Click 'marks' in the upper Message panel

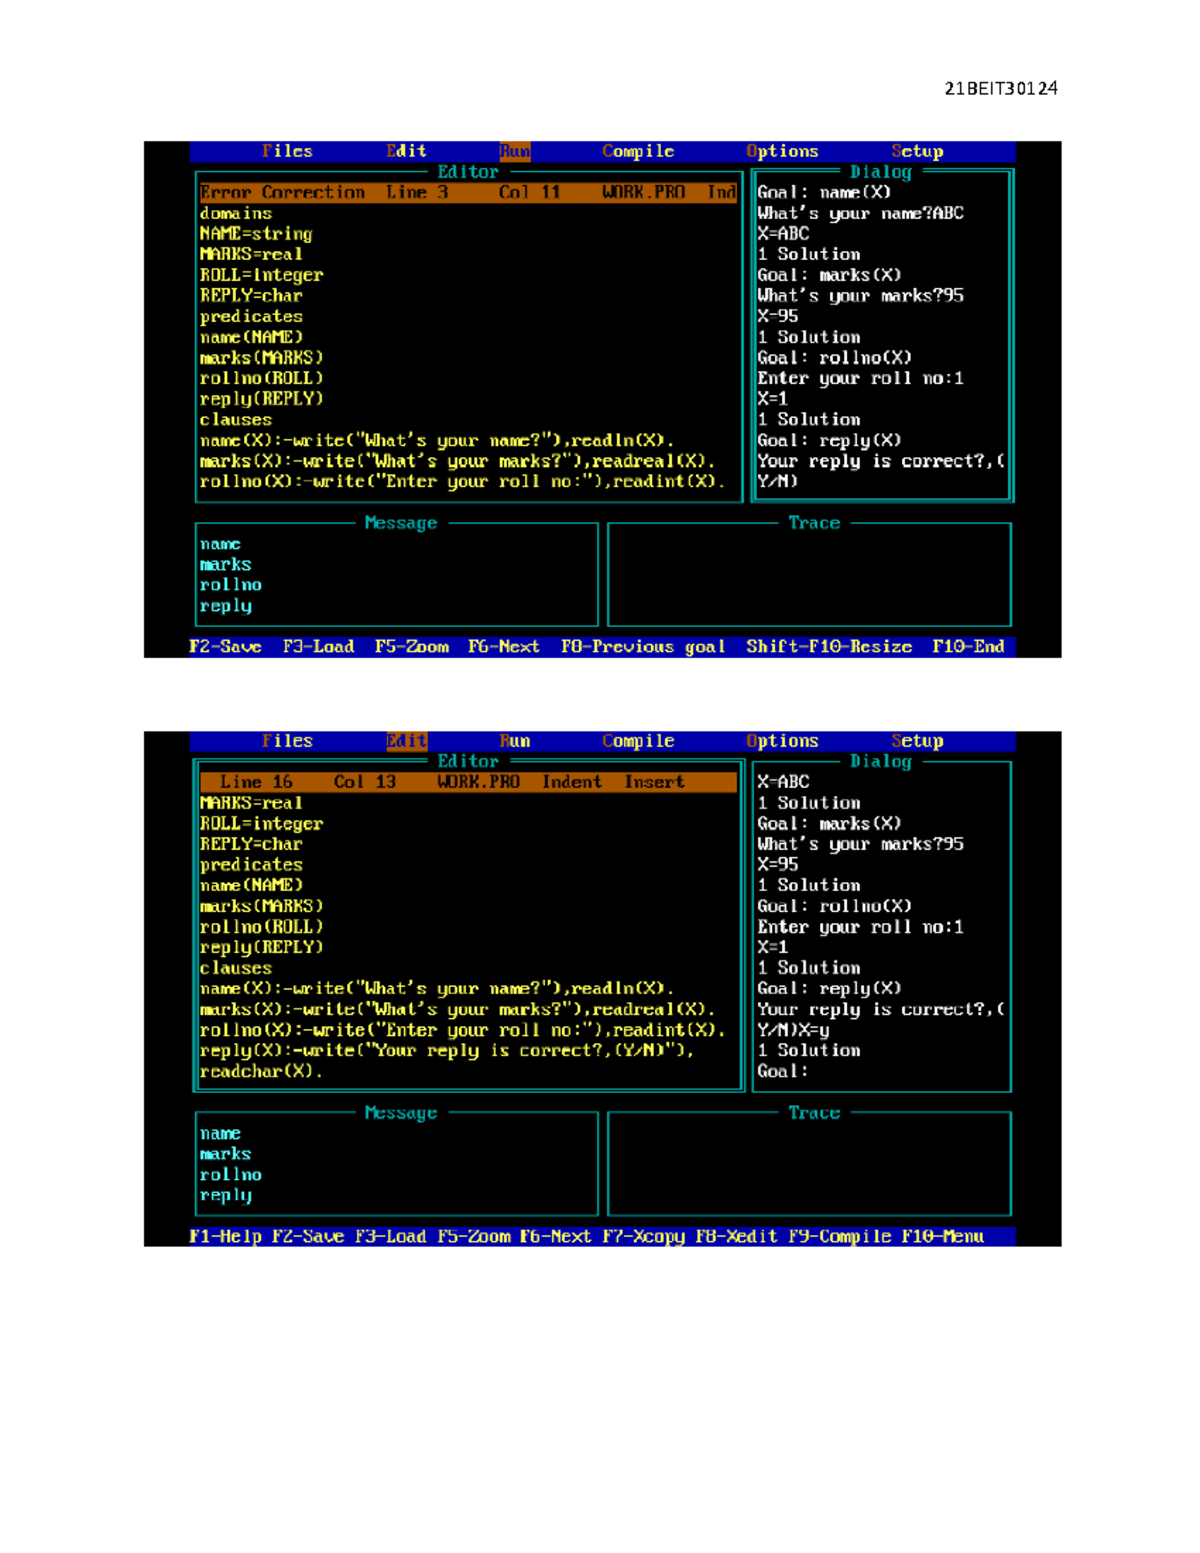click(x=225, y=564)
